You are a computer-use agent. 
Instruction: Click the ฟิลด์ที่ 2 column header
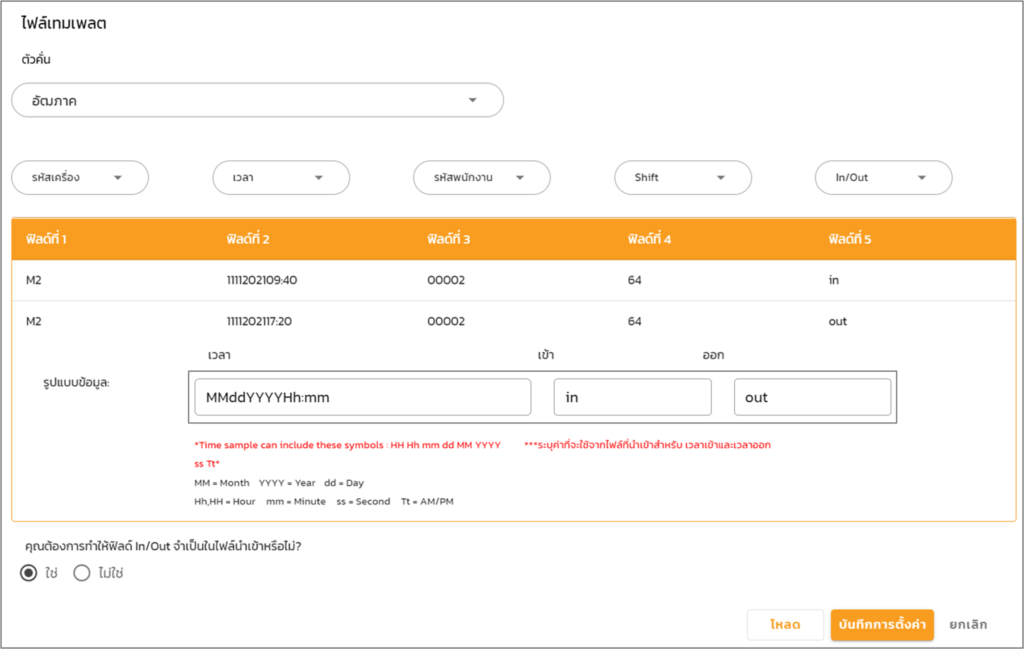coord(248,240)
